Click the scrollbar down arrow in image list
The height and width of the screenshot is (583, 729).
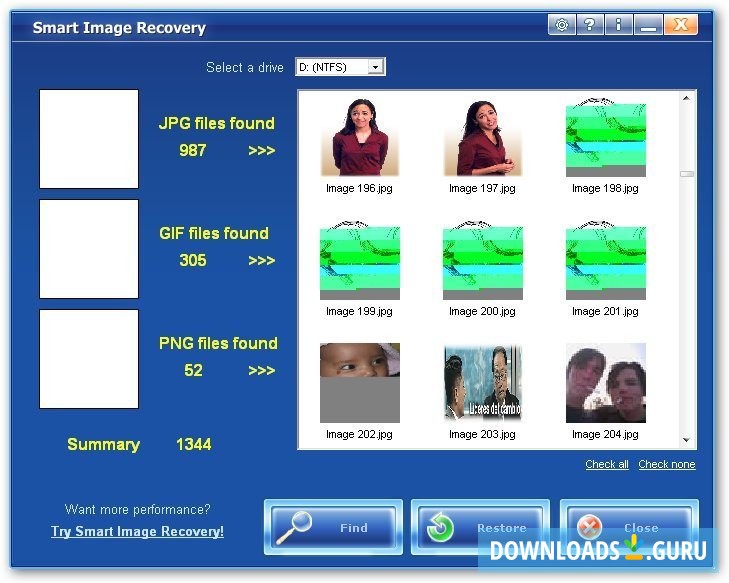[686, 440]
